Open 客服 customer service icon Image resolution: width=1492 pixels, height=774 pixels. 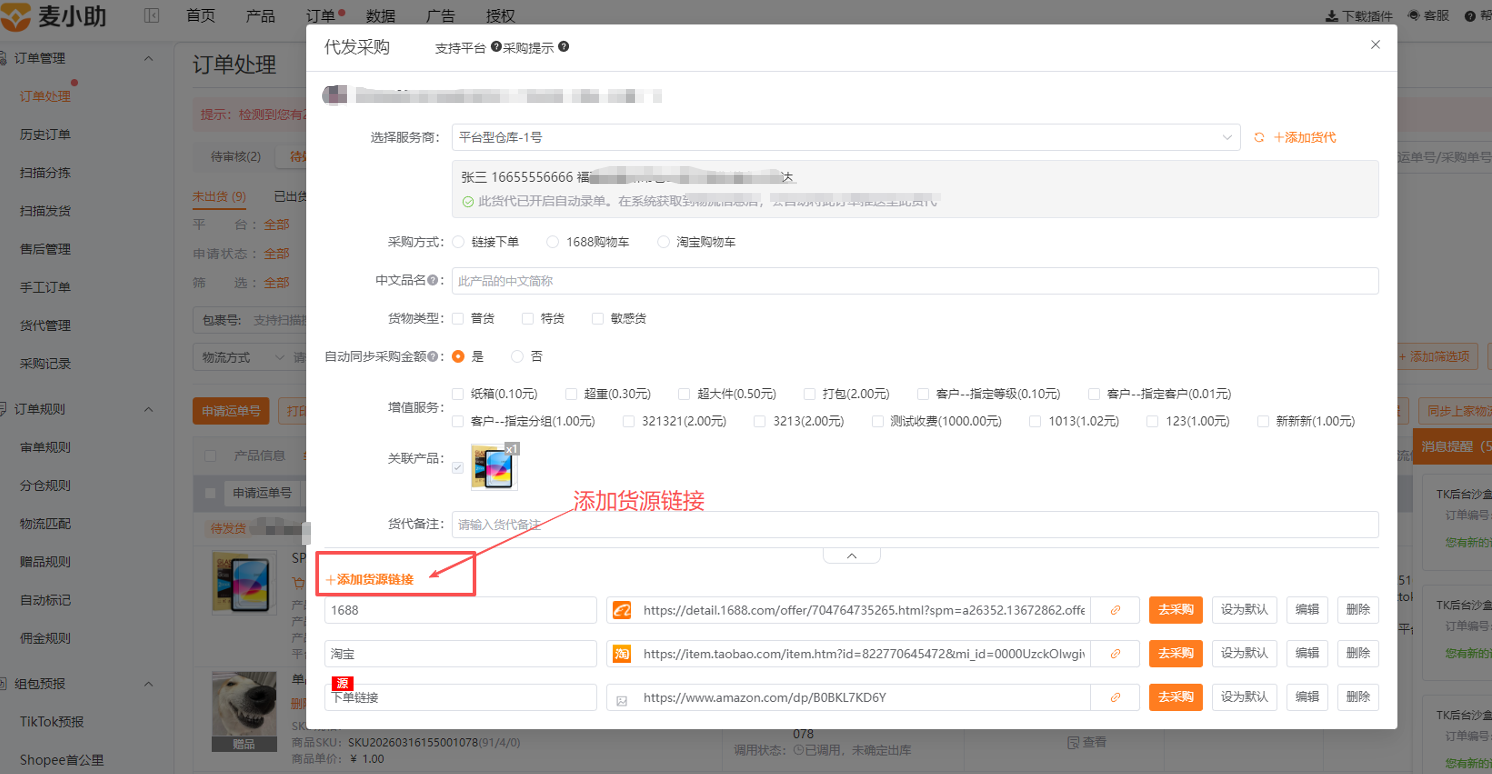1414,16
